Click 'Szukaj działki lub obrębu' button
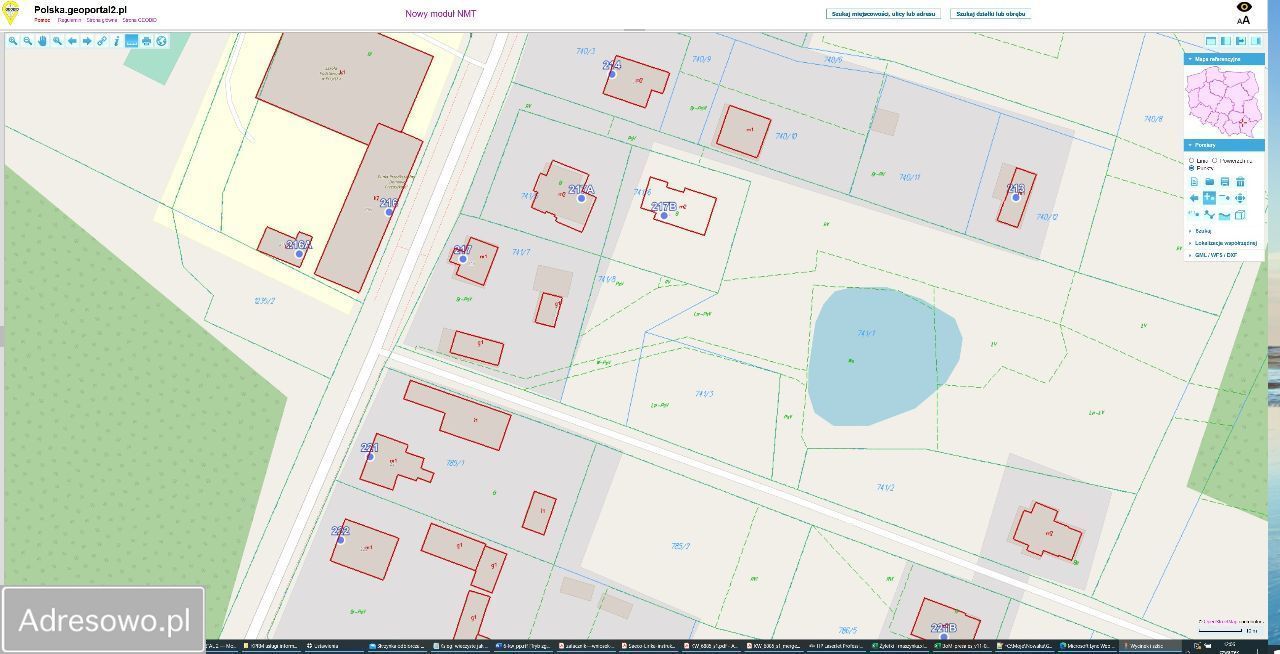 (990, 14)
